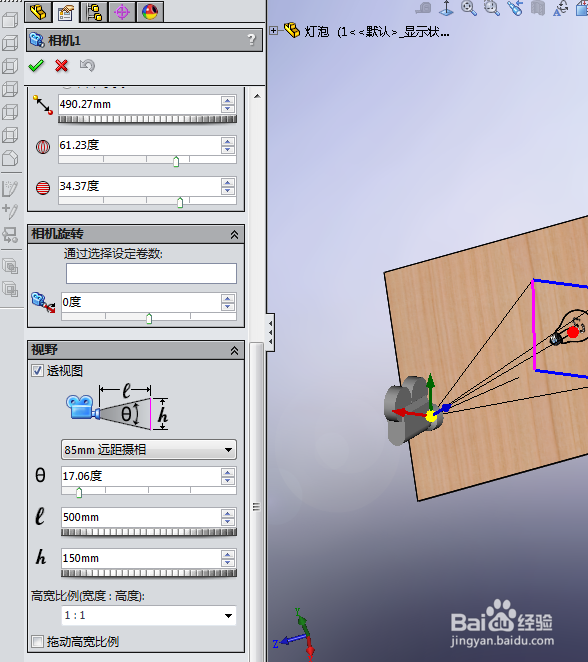
Task: Click the thumbwheel under the 500mm field
Action: coord(149,532)
